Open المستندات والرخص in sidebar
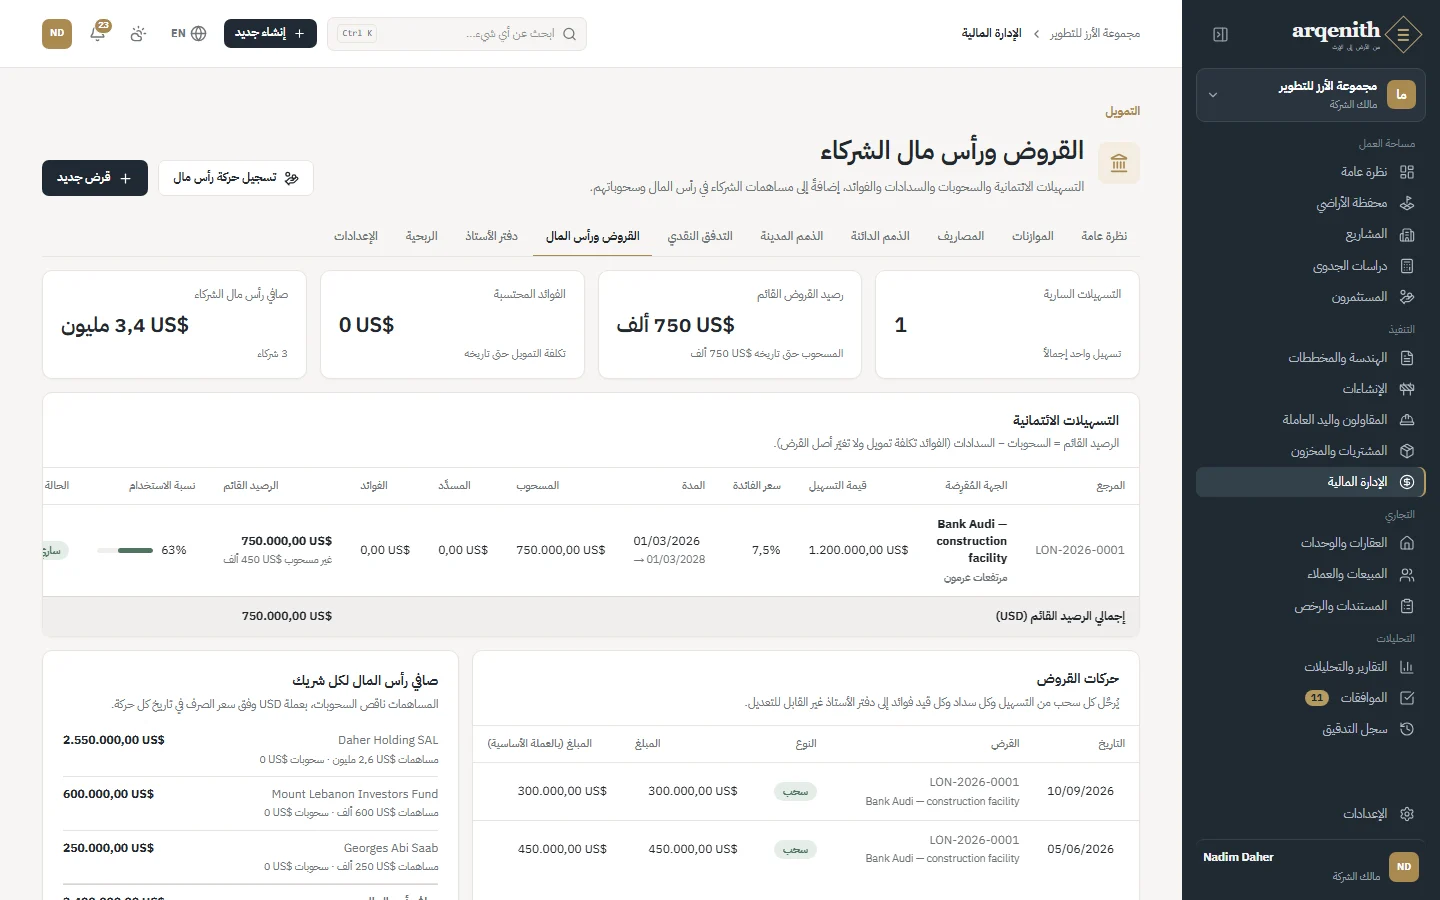The height and width of the screenshot is (900, 1440). [1311, 606]
